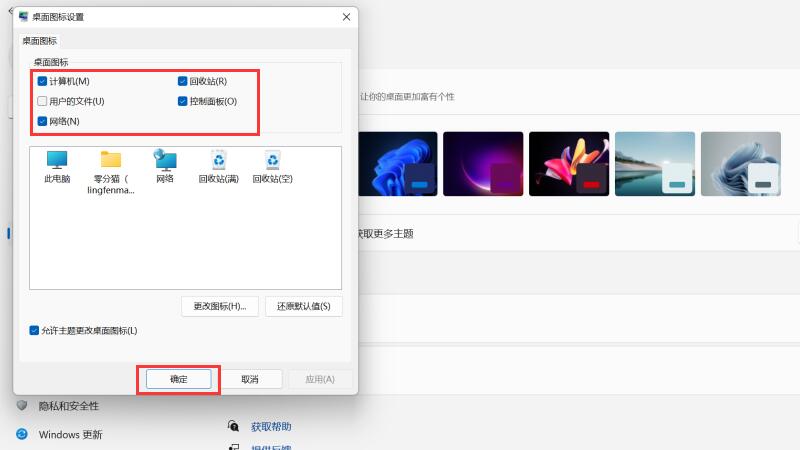Click the 应用(A) button
This screenshot has width=800, height=450.
(x=320, y=379)
